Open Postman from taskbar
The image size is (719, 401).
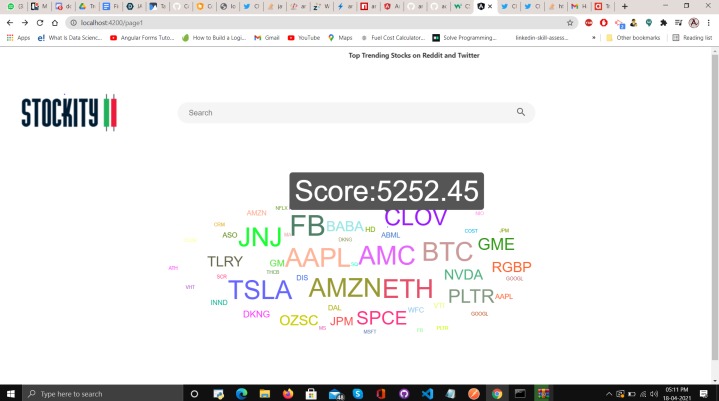tap(474, 394)
